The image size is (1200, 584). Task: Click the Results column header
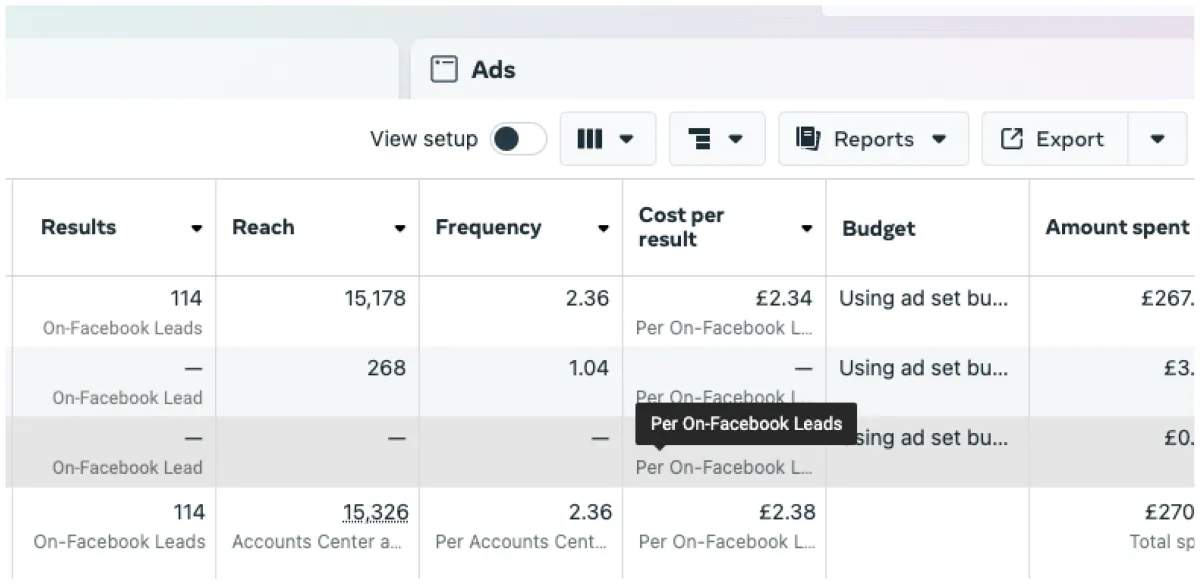(79, 227)
